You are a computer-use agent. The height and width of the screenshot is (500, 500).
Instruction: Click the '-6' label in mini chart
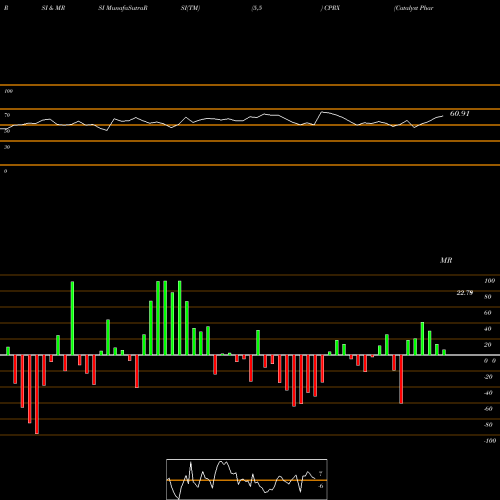(x=320, y=486)
